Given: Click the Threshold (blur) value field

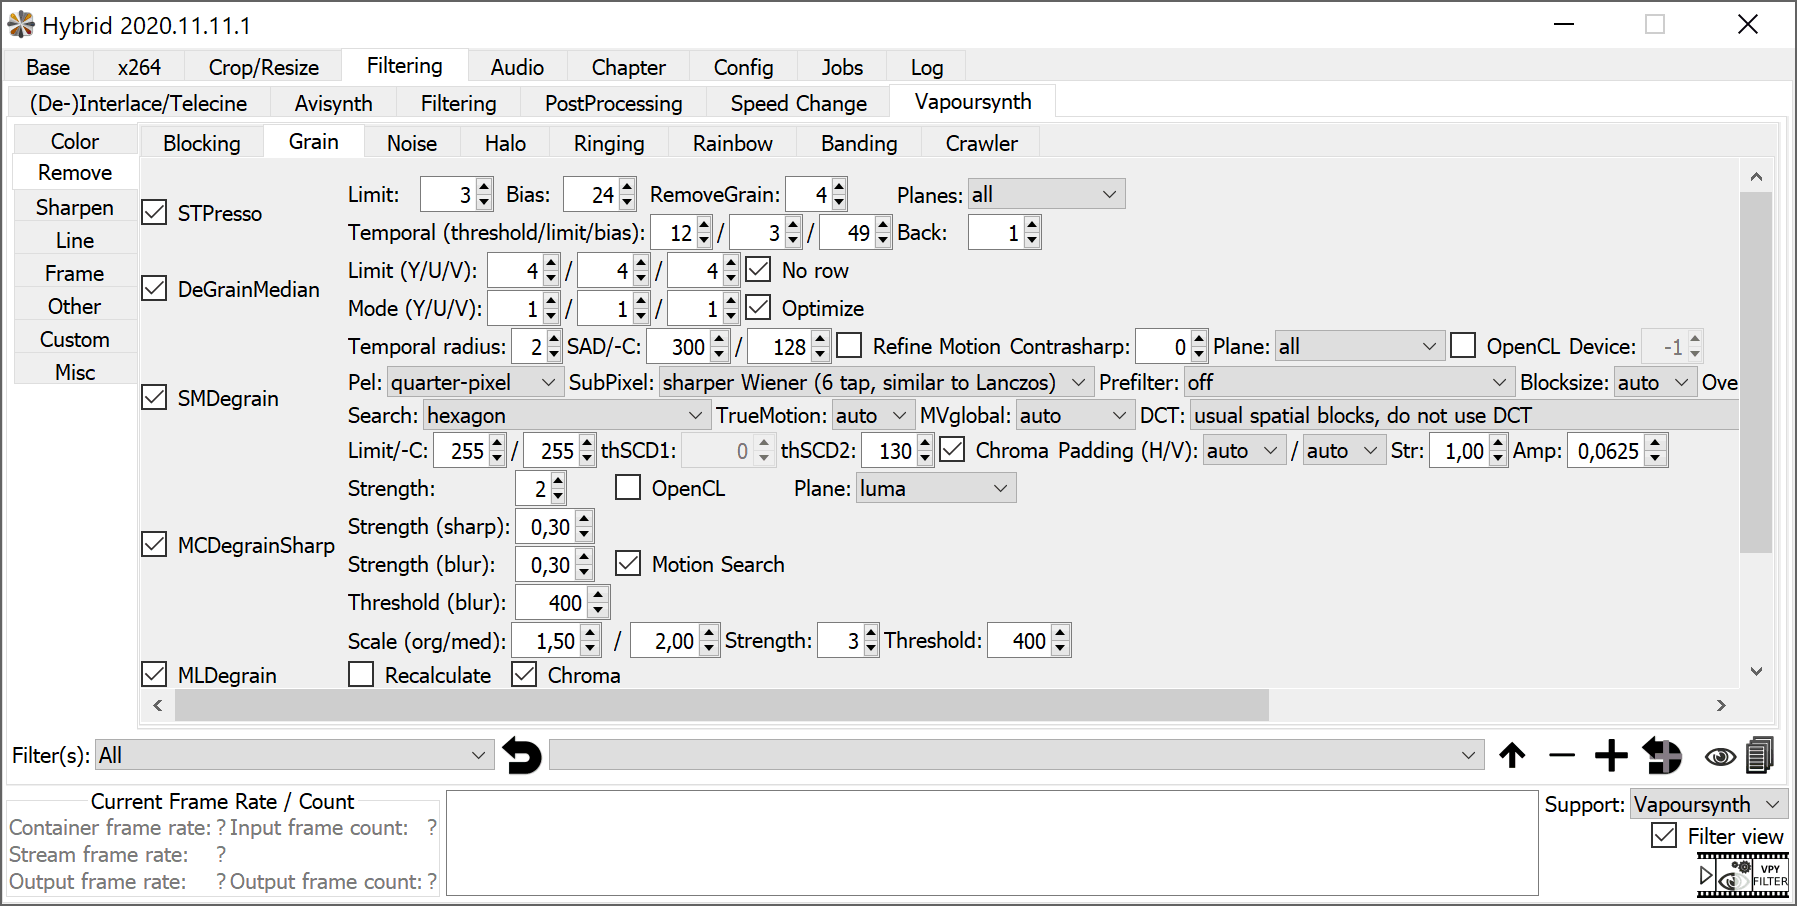Looking at the screenshot, I should click(553, 603).
